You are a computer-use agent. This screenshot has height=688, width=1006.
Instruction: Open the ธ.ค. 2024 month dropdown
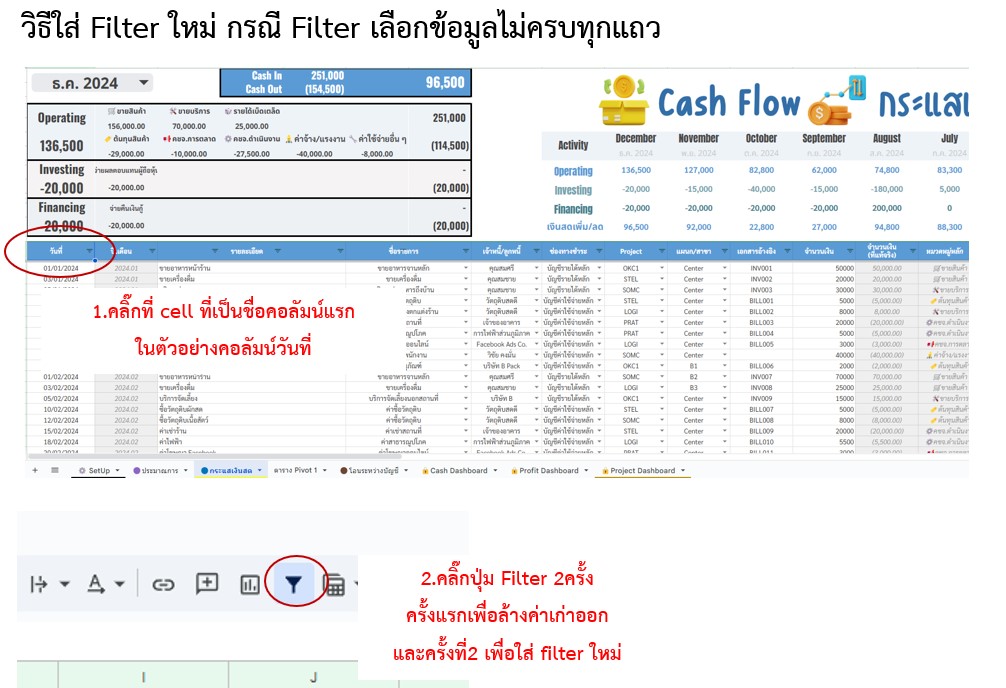144,83
